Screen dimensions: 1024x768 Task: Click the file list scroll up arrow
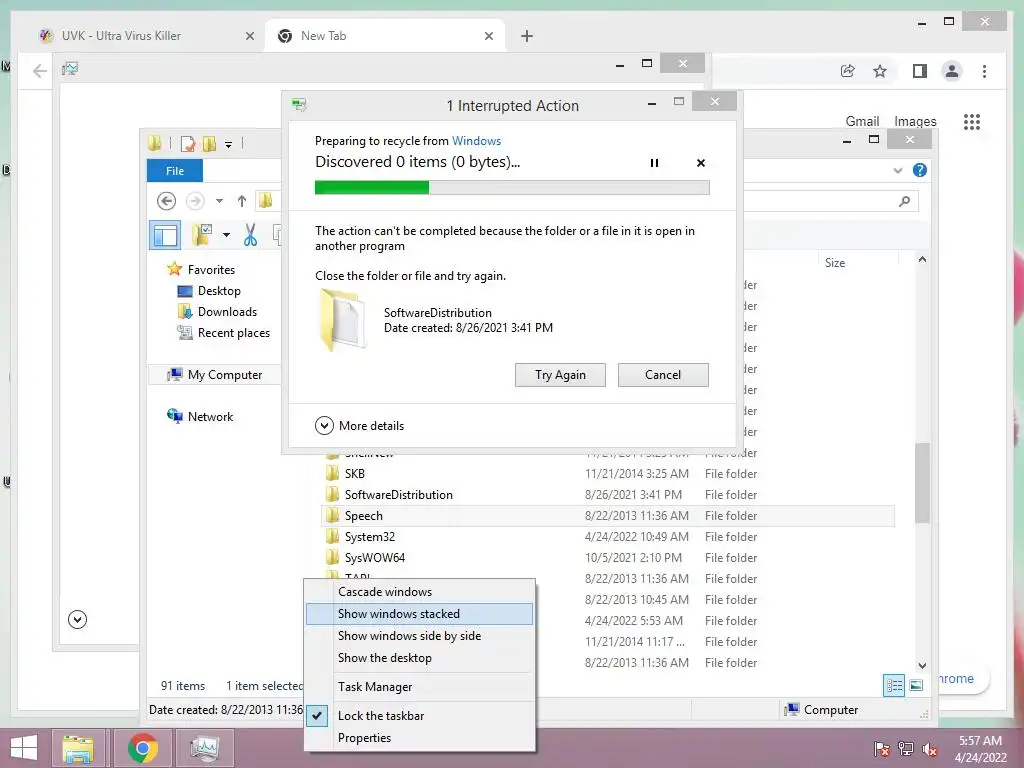click(922, 259)
